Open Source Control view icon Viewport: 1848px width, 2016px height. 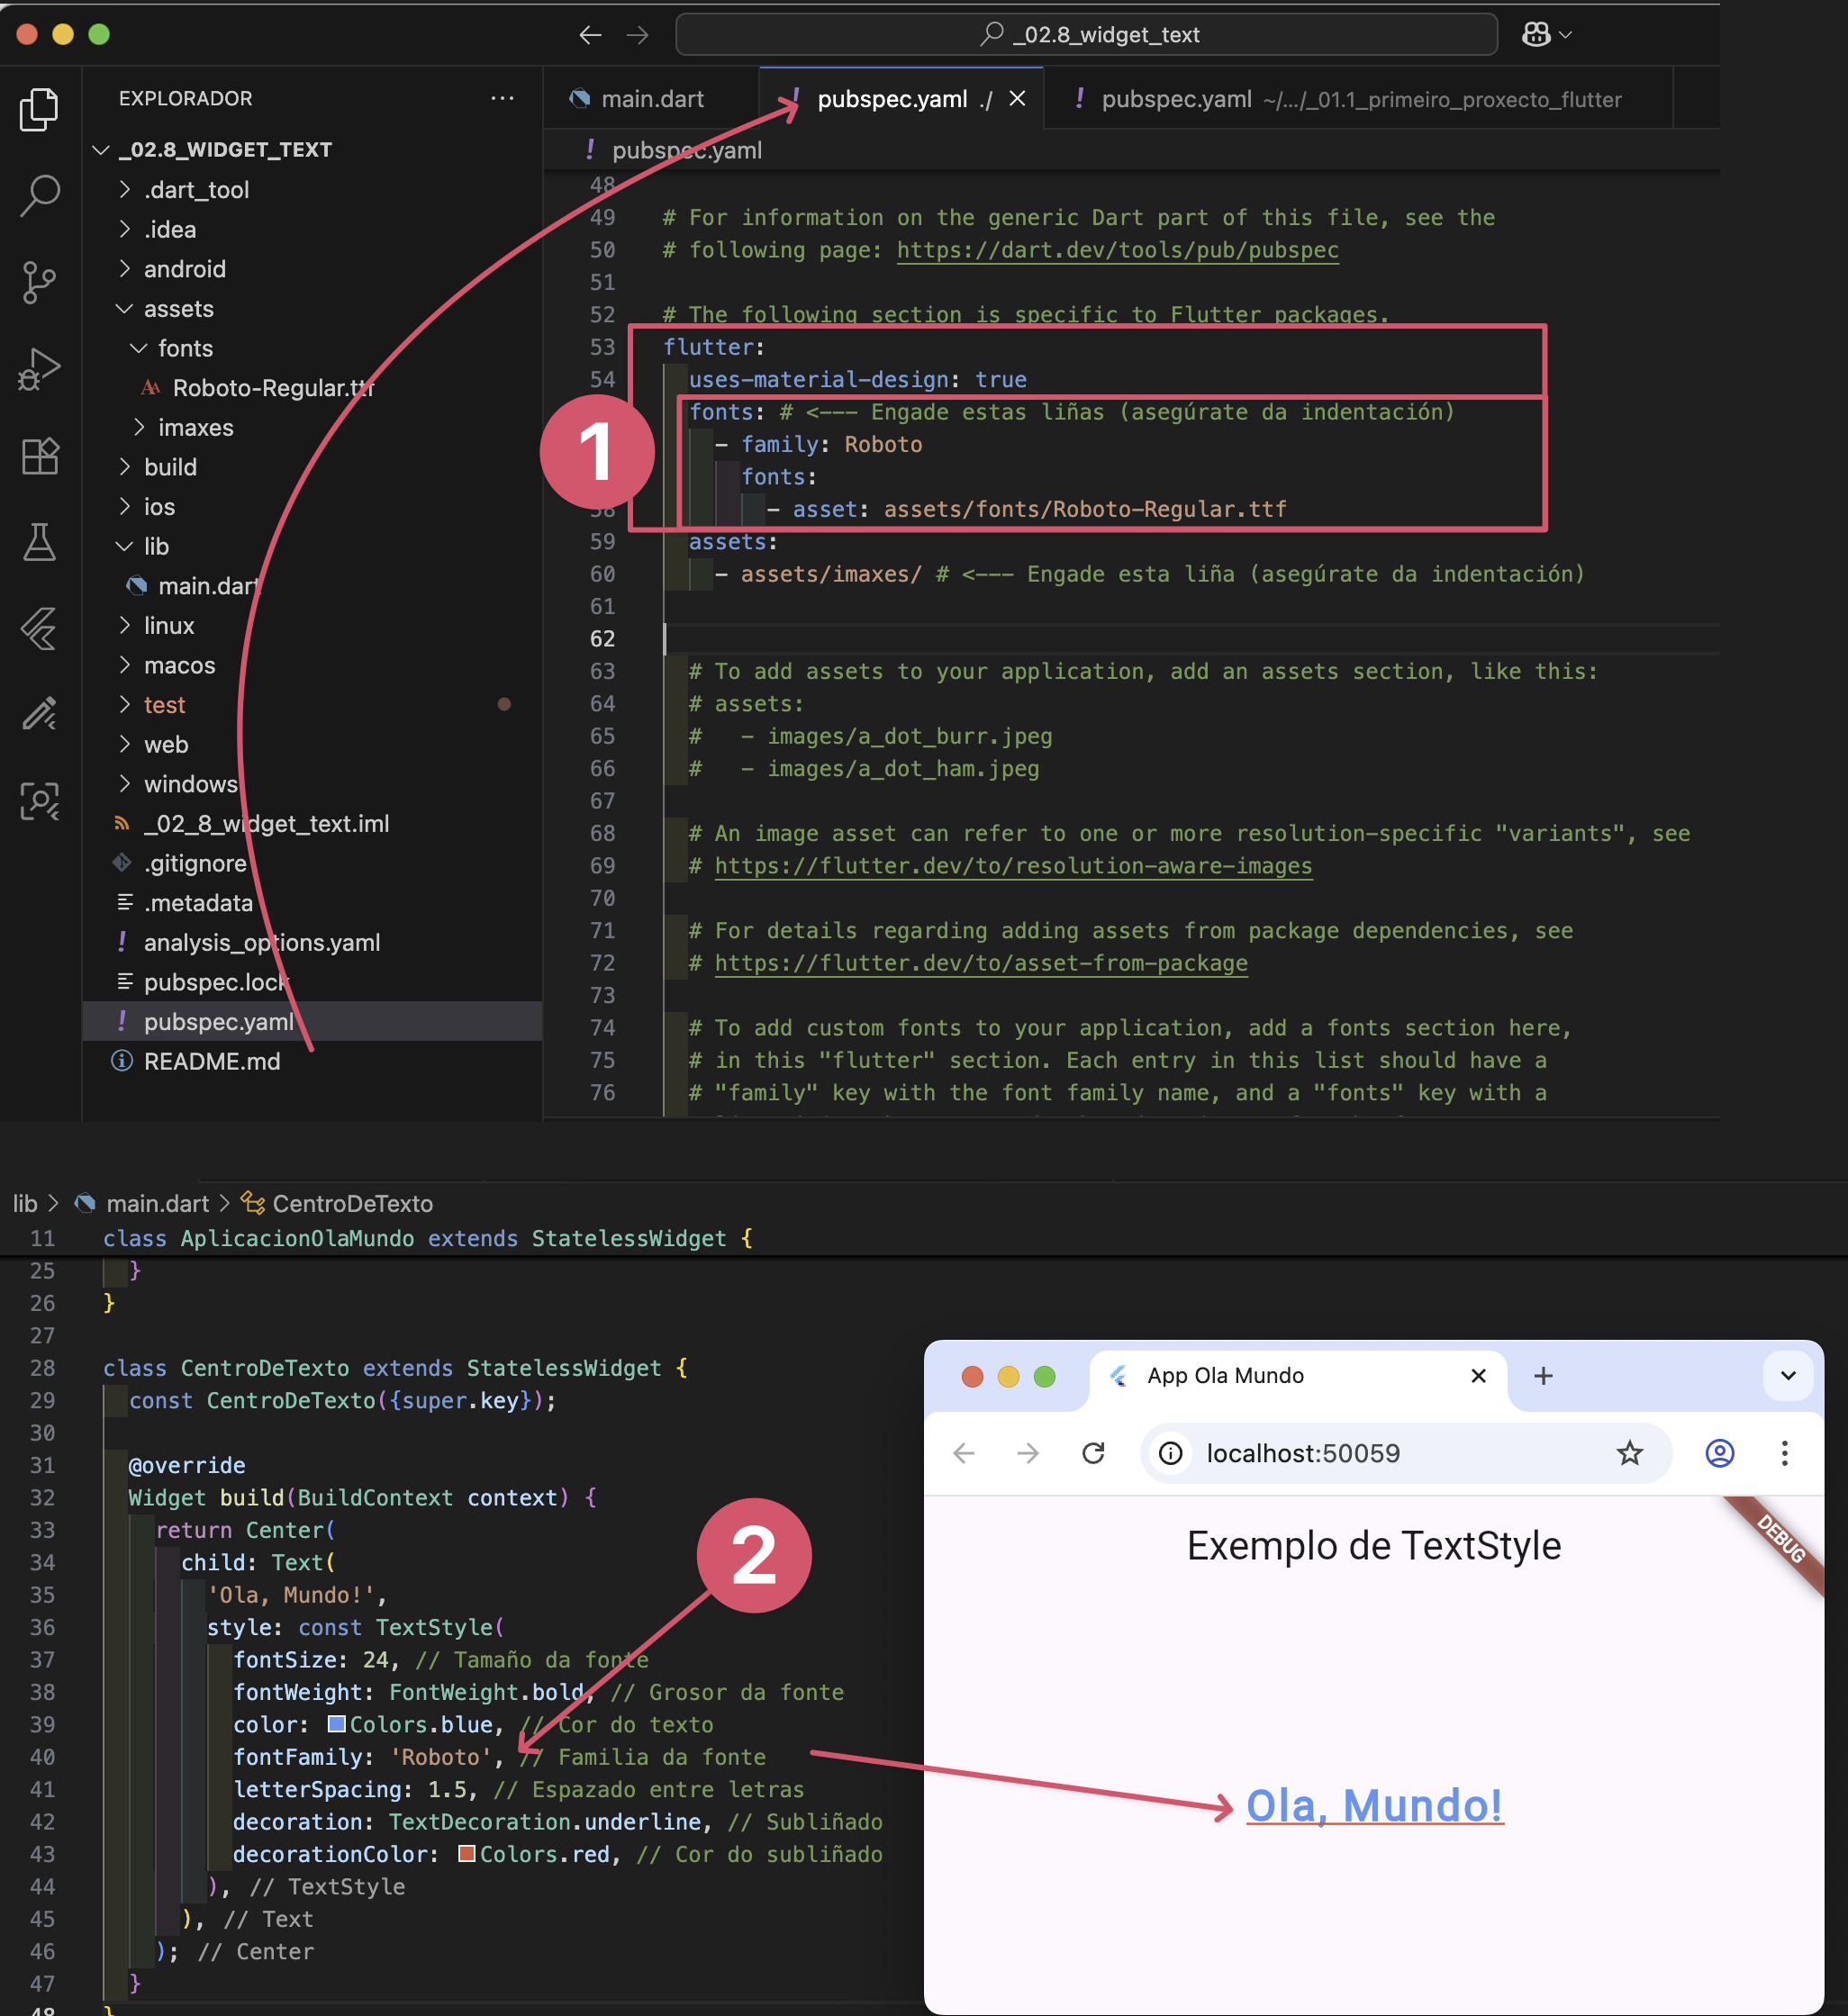click(x=39, y=282)
